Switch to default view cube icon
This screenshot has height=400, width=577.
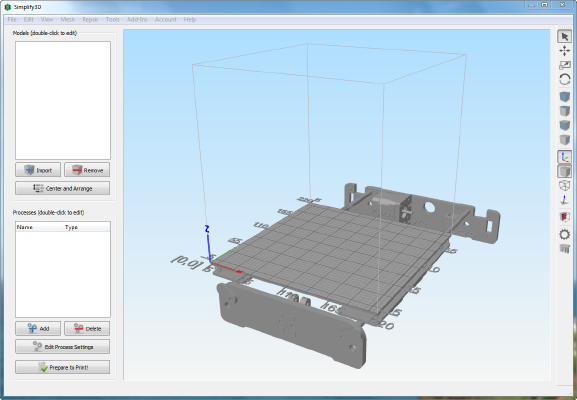tap(564, 97)
